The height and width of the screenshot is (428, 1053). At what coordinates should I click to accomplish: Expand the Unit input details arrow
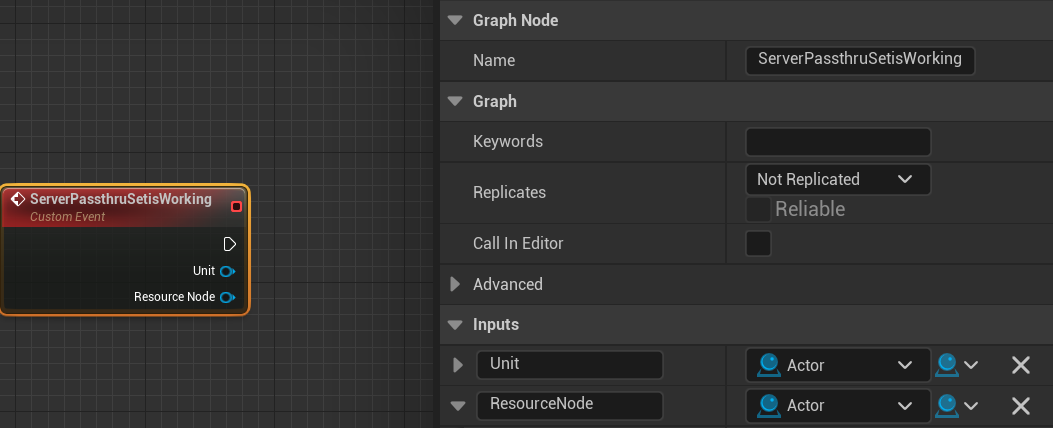click(x=459, y=365)
